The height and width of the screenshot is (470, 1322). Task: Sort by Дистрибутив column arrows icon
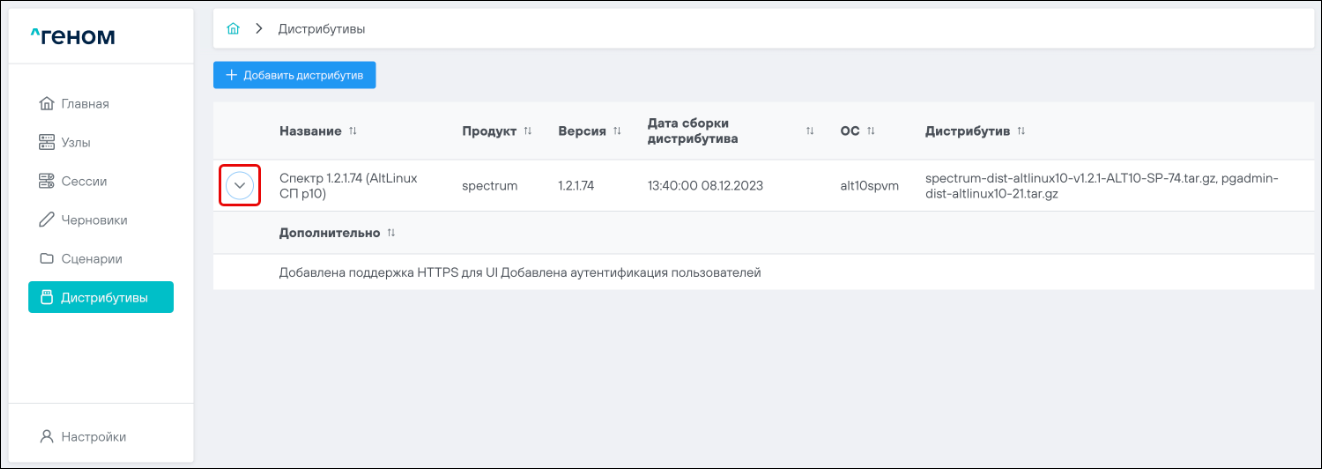point(1021,132)
